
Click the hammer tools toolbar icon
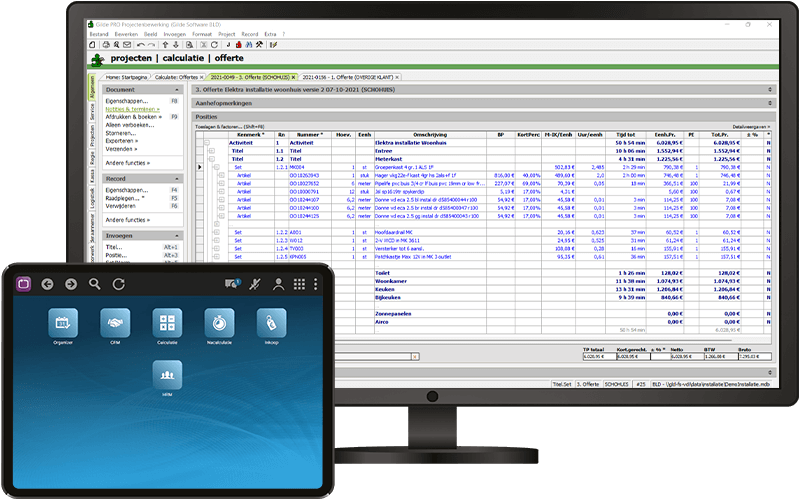tap(259, 45)
